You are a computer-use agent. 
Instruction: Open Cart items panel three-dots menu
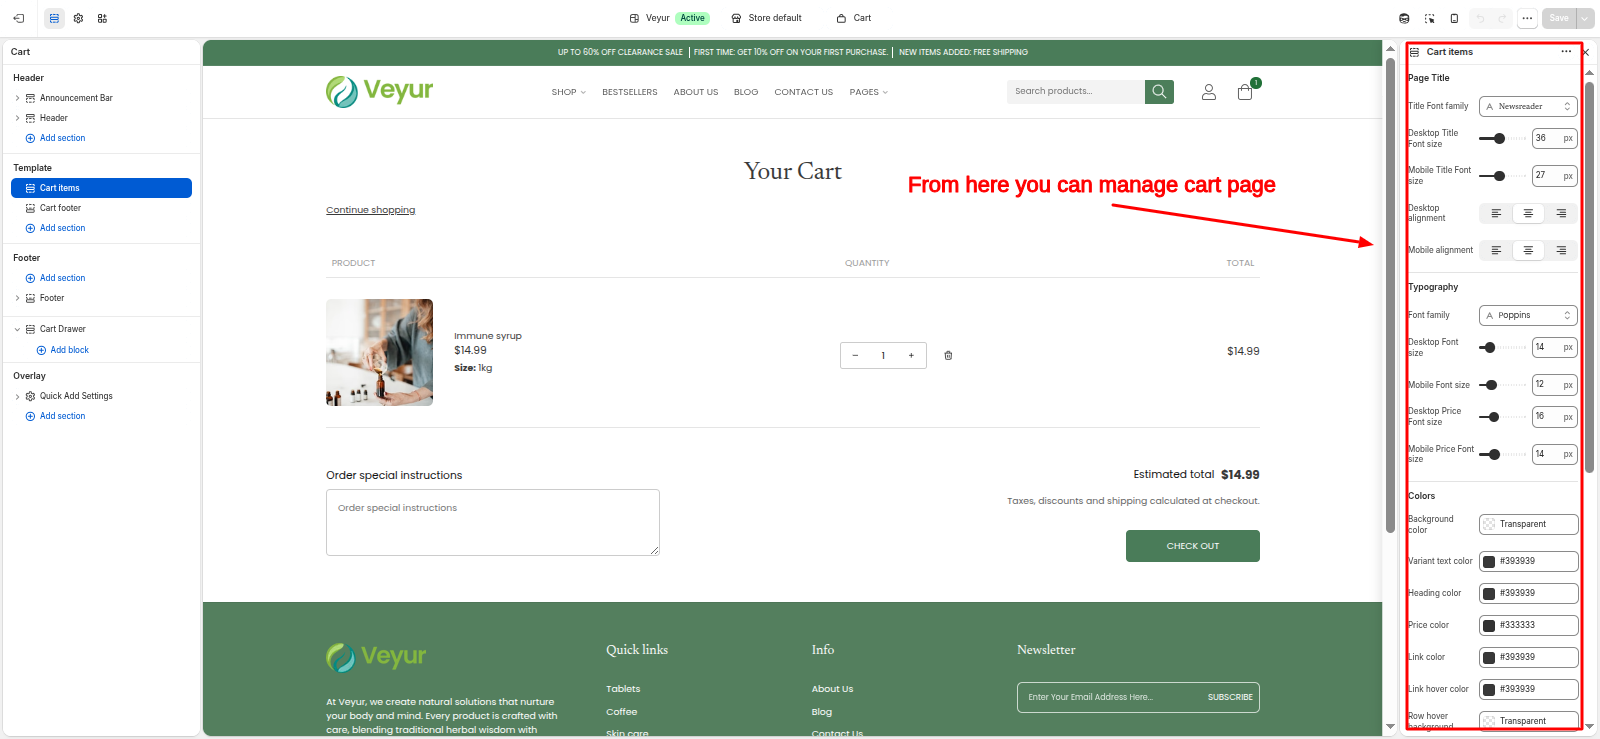pyautogui.click(x=1566, y=52)
